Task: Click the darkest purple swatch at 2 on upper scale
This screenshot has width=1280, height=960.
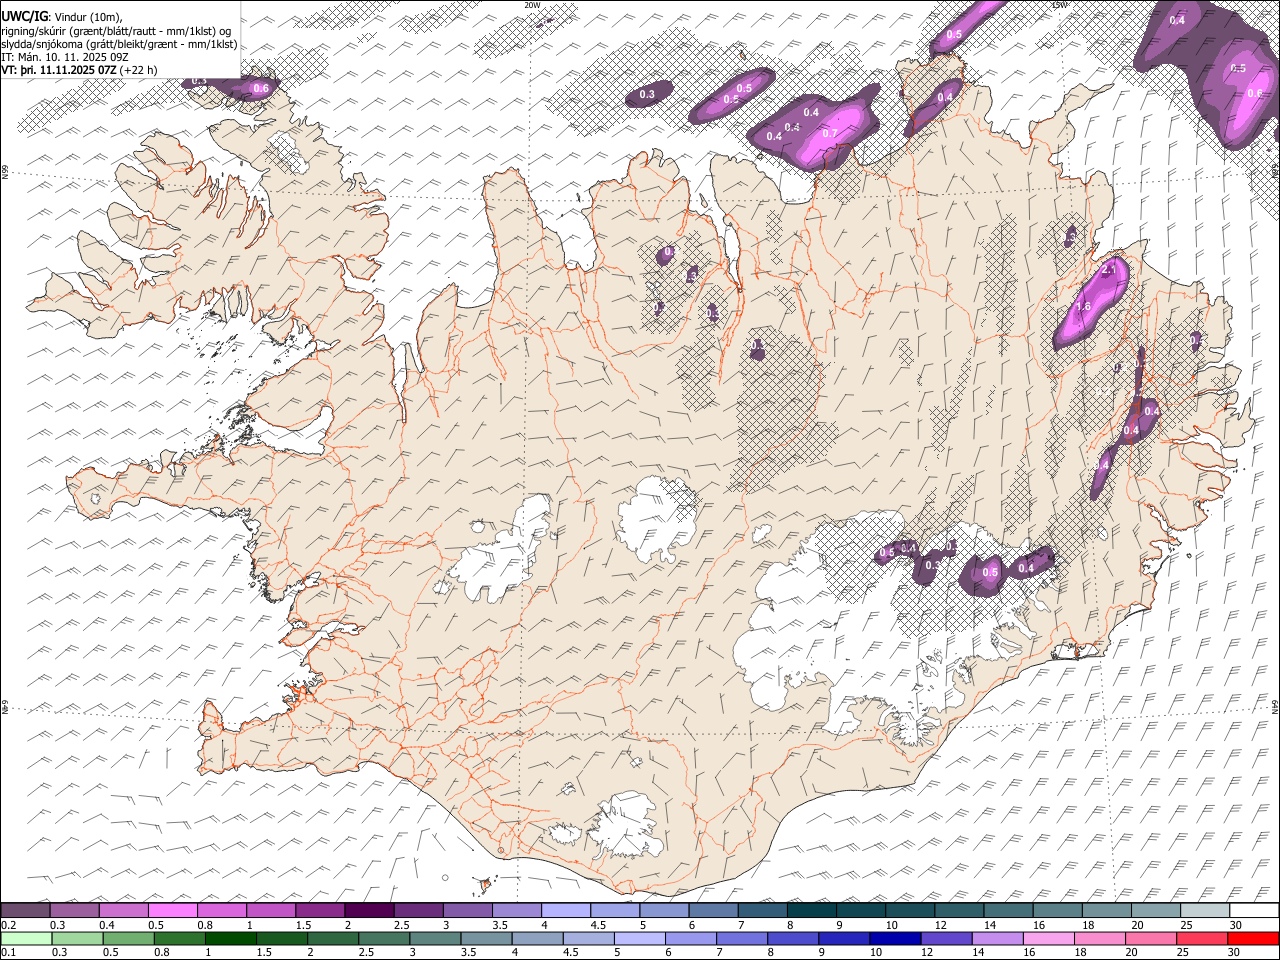Action: [368, 911]
